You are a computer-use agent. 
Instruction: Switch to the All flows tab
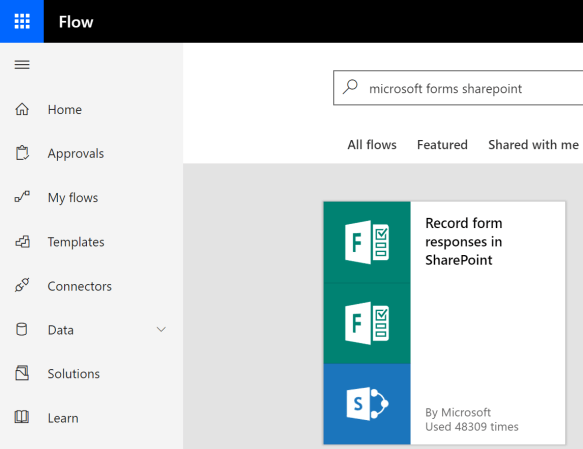[x=372, y=145]
